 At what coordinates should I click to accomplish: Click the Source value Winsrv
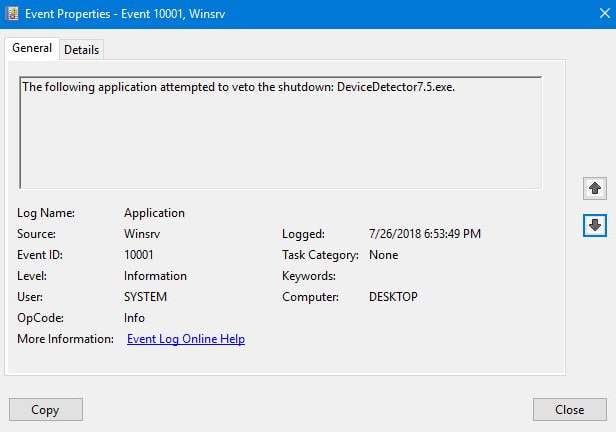142,234
